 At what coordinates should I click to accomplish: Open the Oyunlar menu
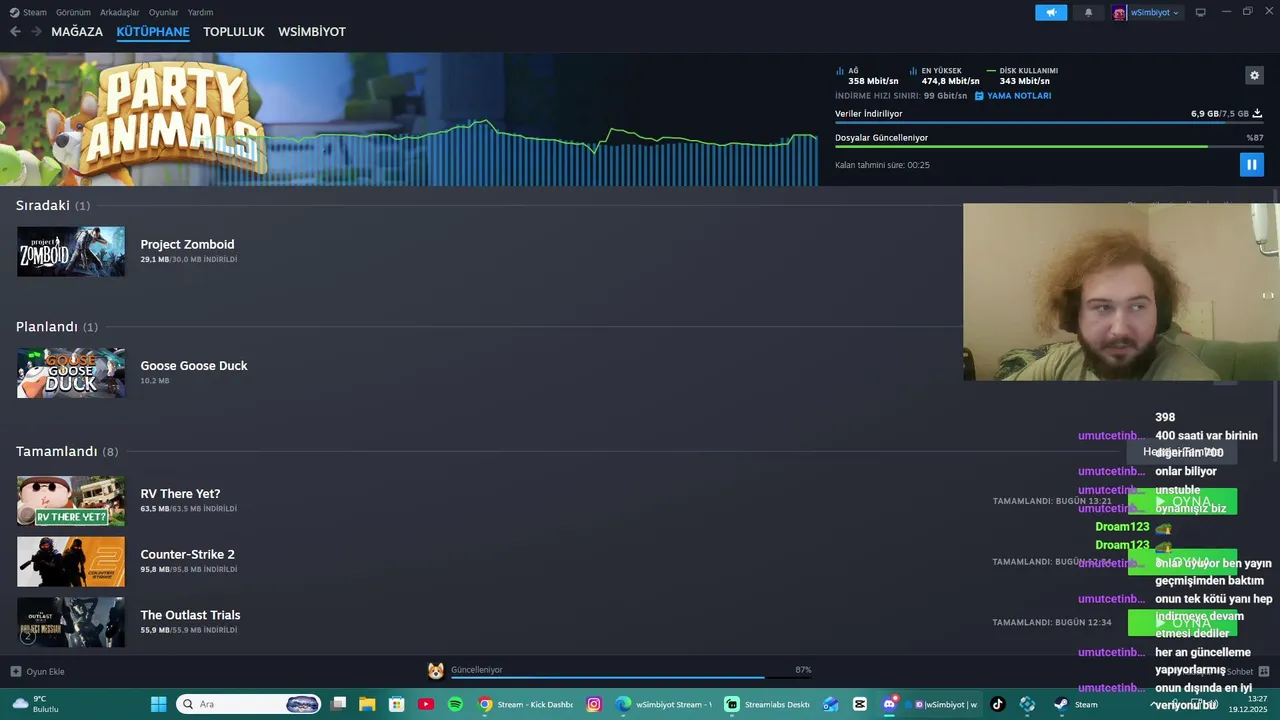pos(164,12)
